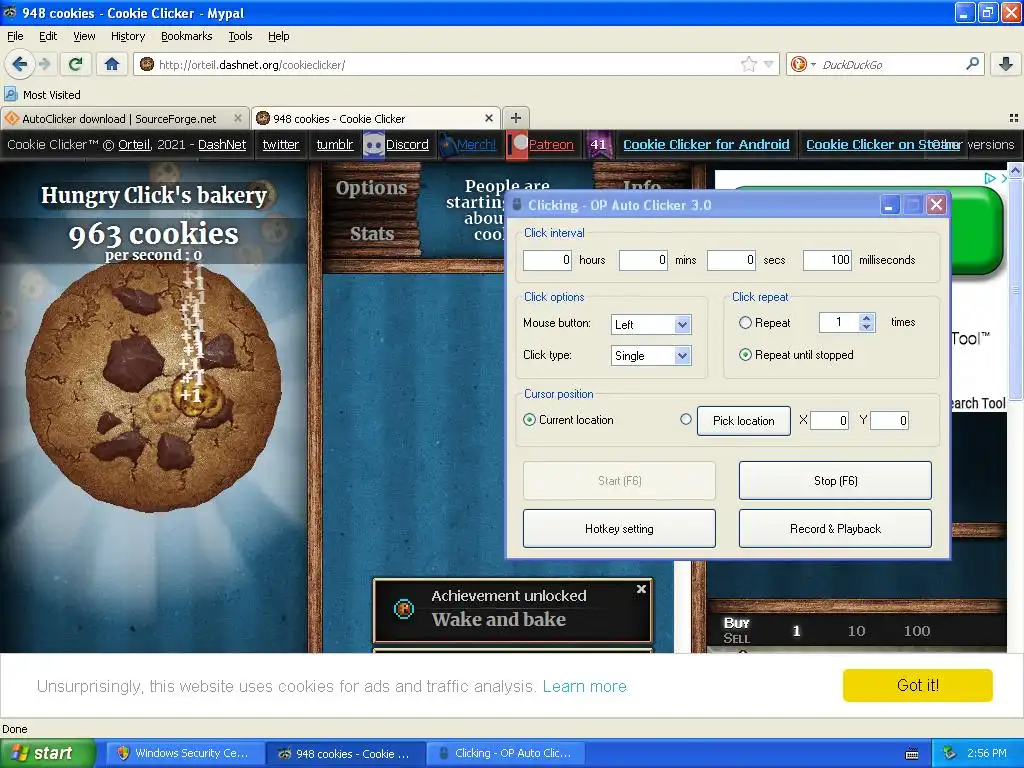Open Hotkey setting button
The image size is (1024, 768).
coord(619,529)
